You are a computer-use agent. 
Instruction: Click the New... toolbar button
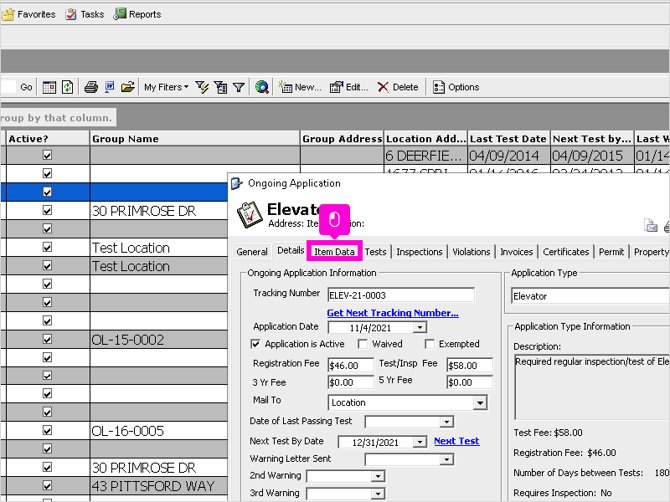(300, 87)
